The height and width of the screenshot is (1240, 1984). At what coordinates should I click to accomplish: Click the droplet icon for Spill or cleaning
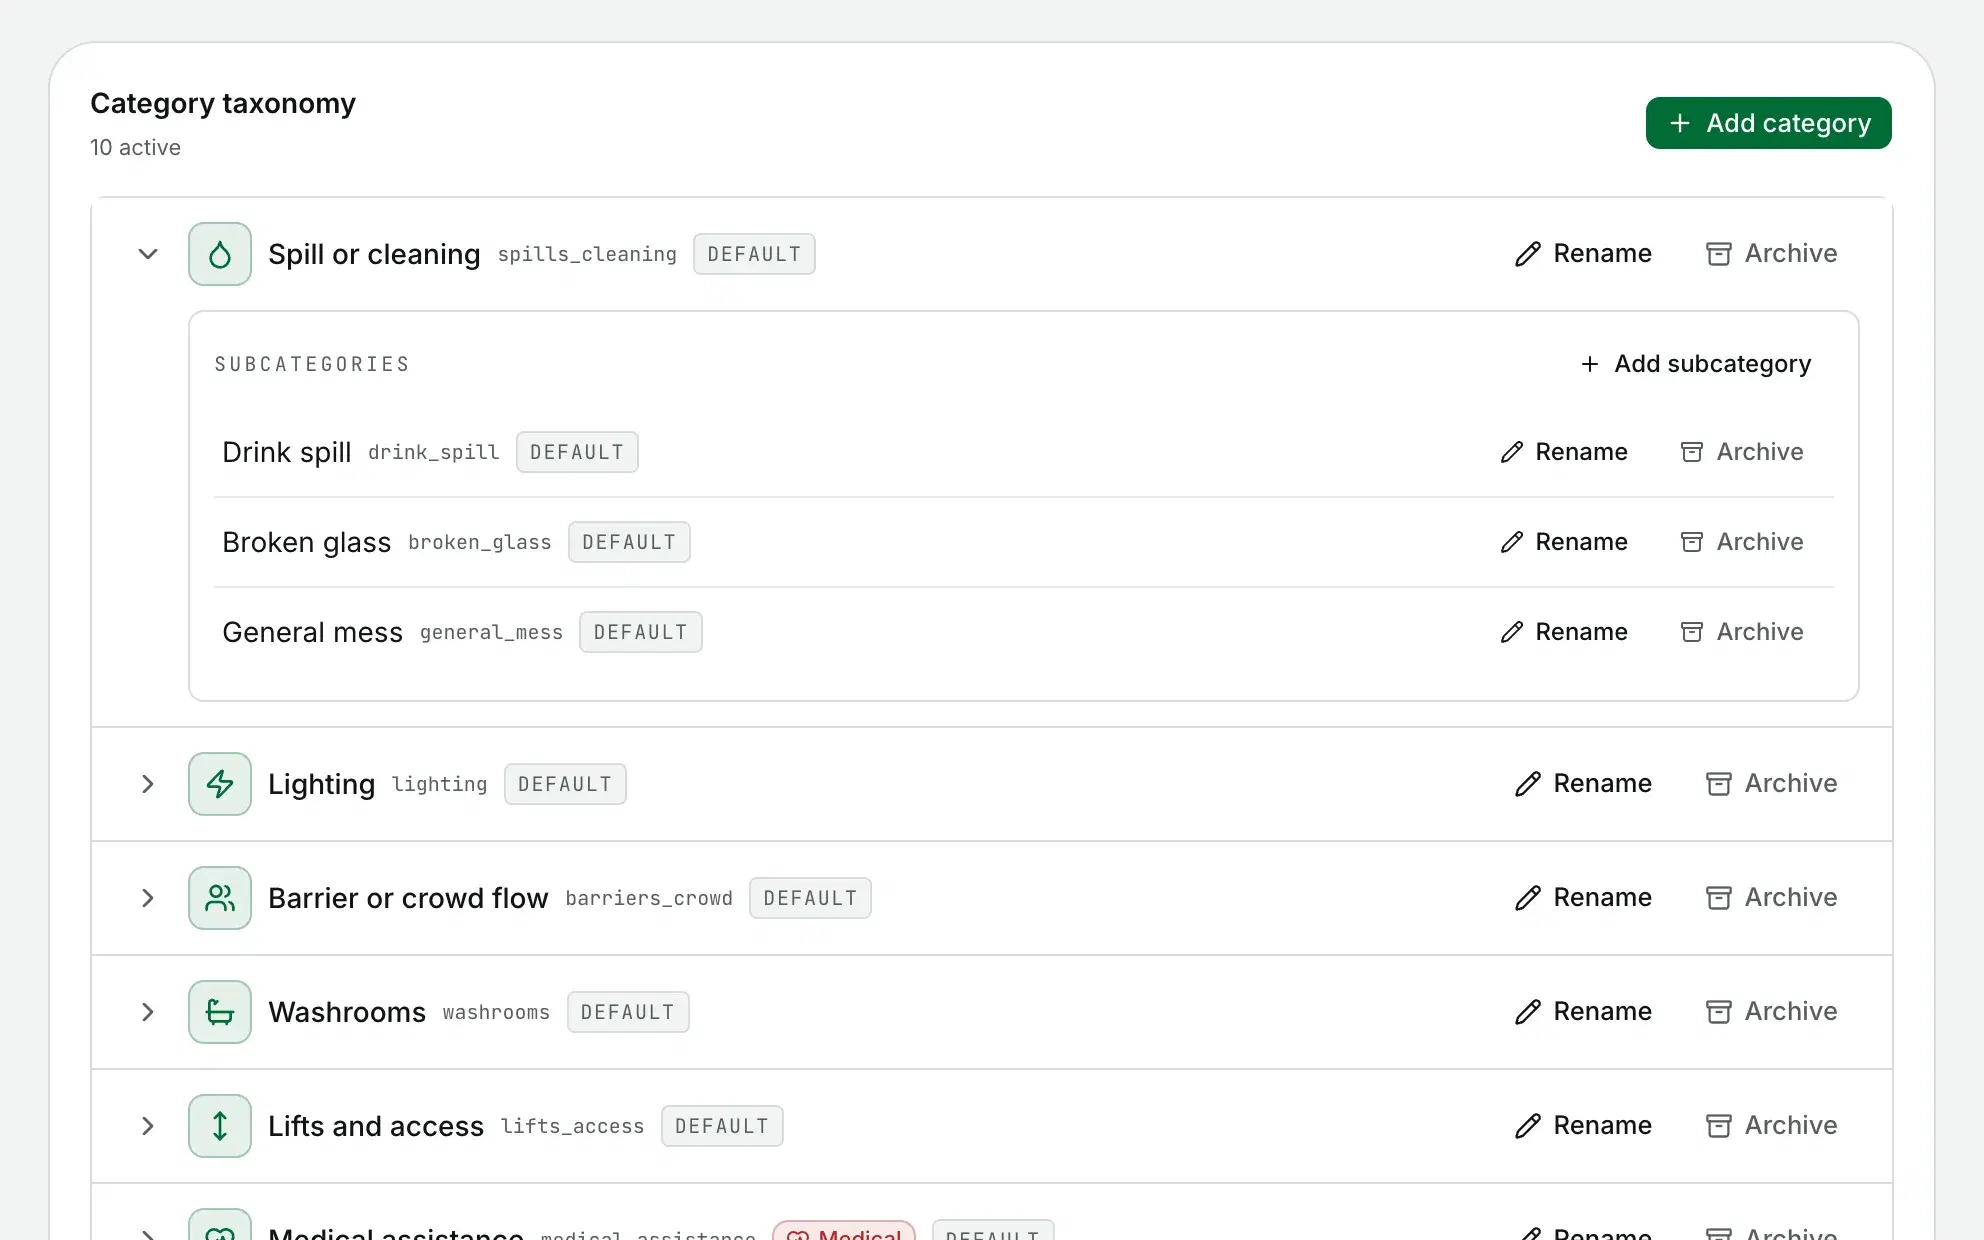coord(220,254)
